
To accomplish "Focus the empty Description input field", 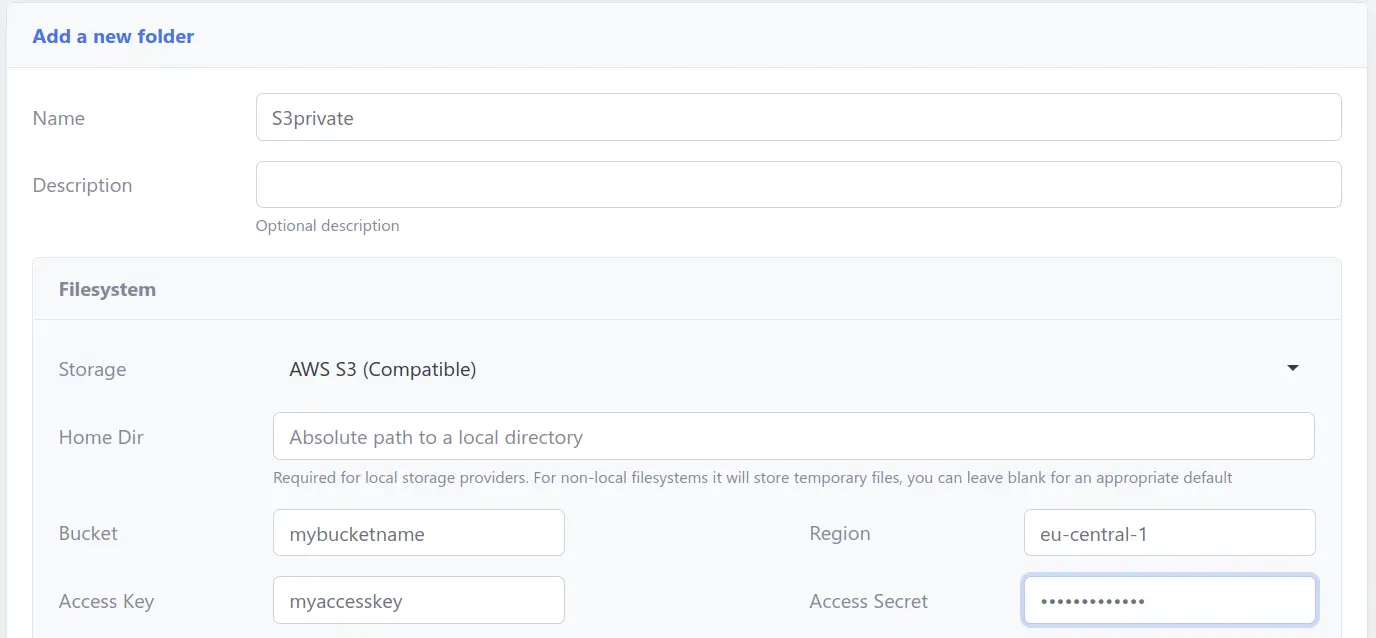I will point(798,184).
